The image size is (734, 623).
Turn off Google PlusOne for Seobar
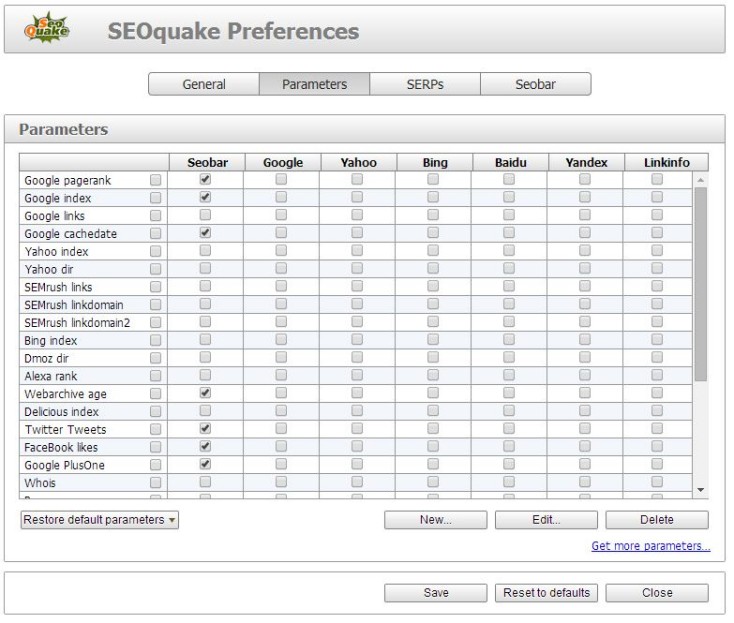coord(205,464)
